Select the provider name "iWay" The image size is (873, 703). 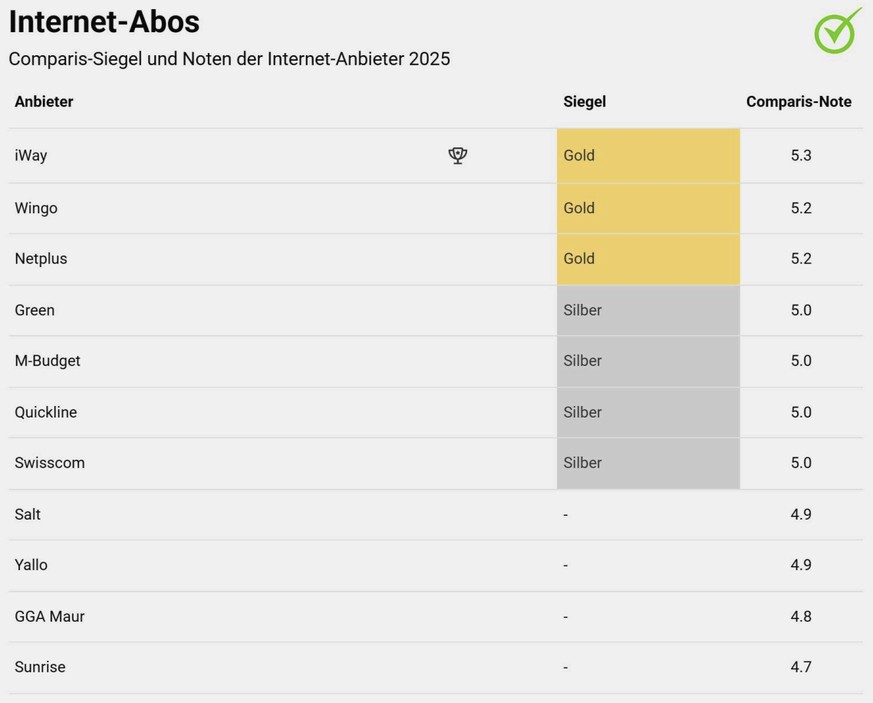(x=31, y=155)
